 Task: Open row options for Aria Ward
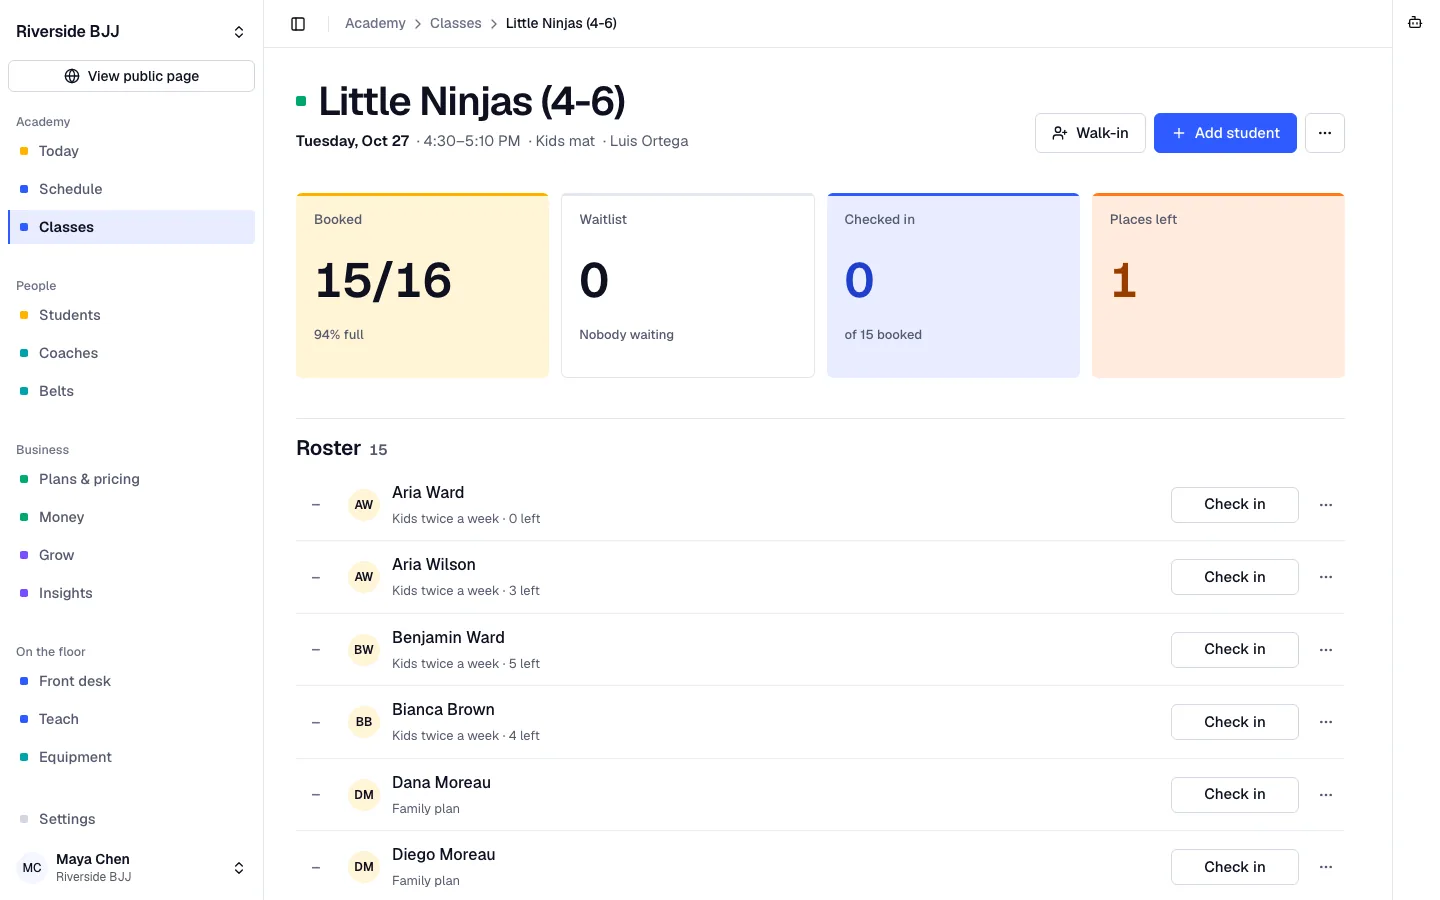coord(1326,505)
